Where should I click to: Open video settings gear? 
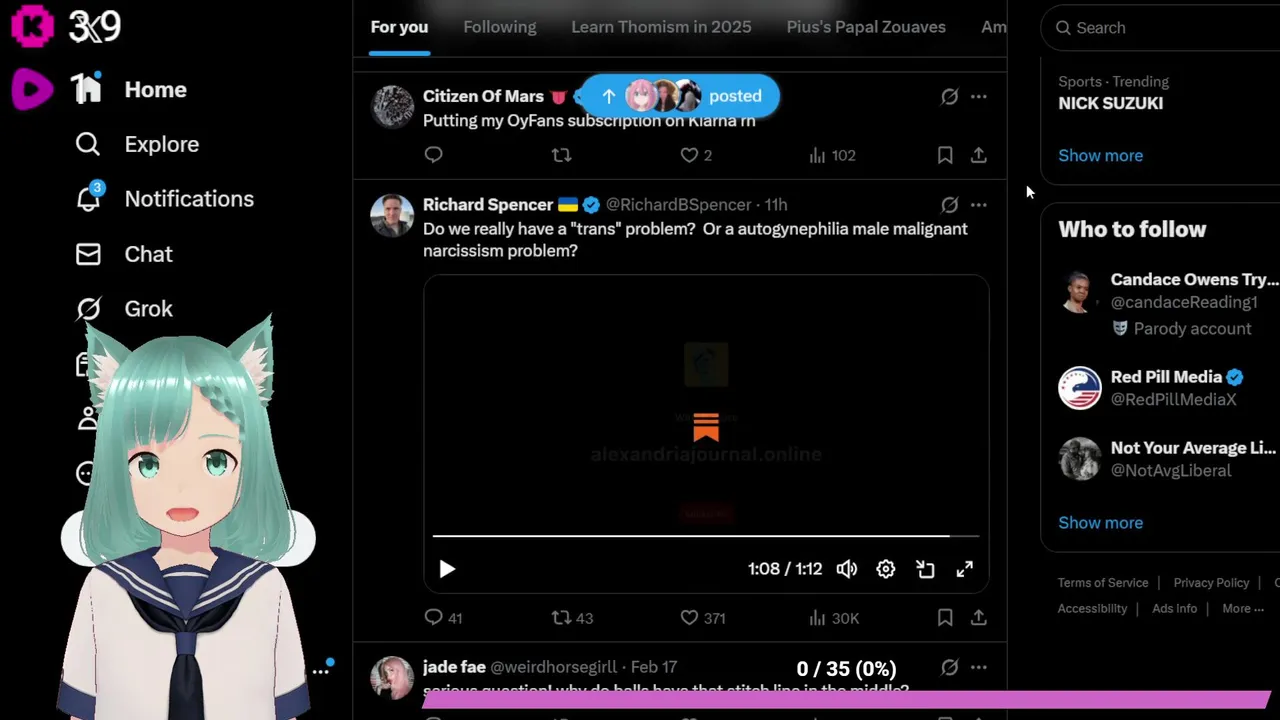886,569
